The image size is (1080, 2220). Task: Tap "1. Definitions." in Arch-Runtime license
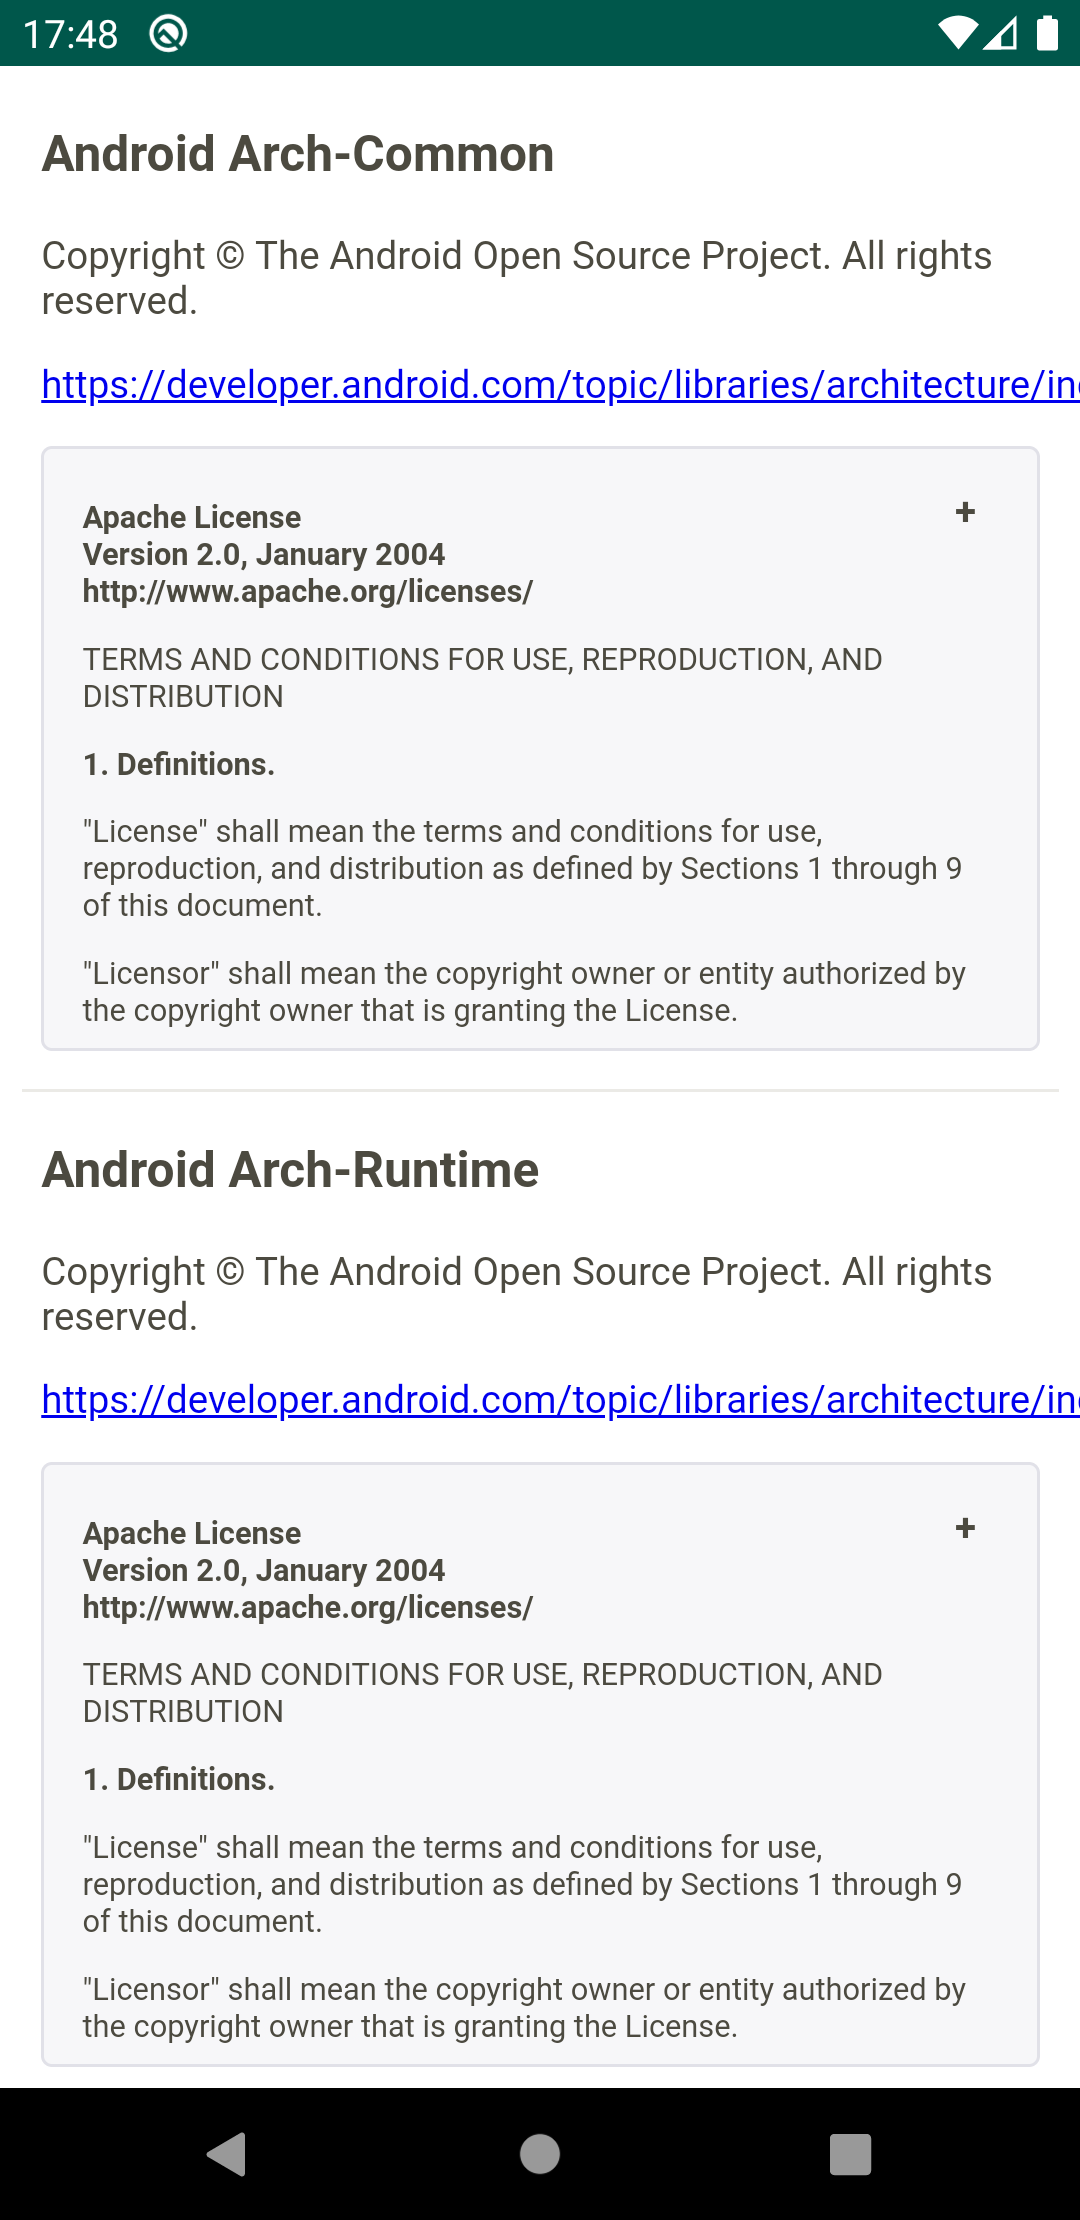179,1780
